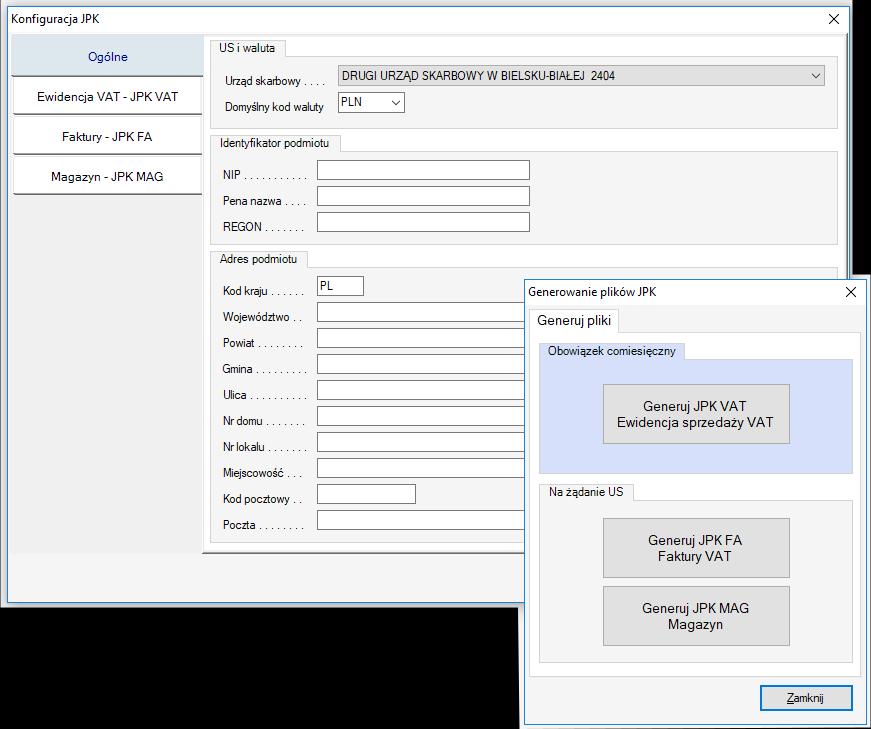The height and width of the screenshot is (729, 871).
Task: Edit the Kod kraju field showing PL
Action: coord(341,286)
